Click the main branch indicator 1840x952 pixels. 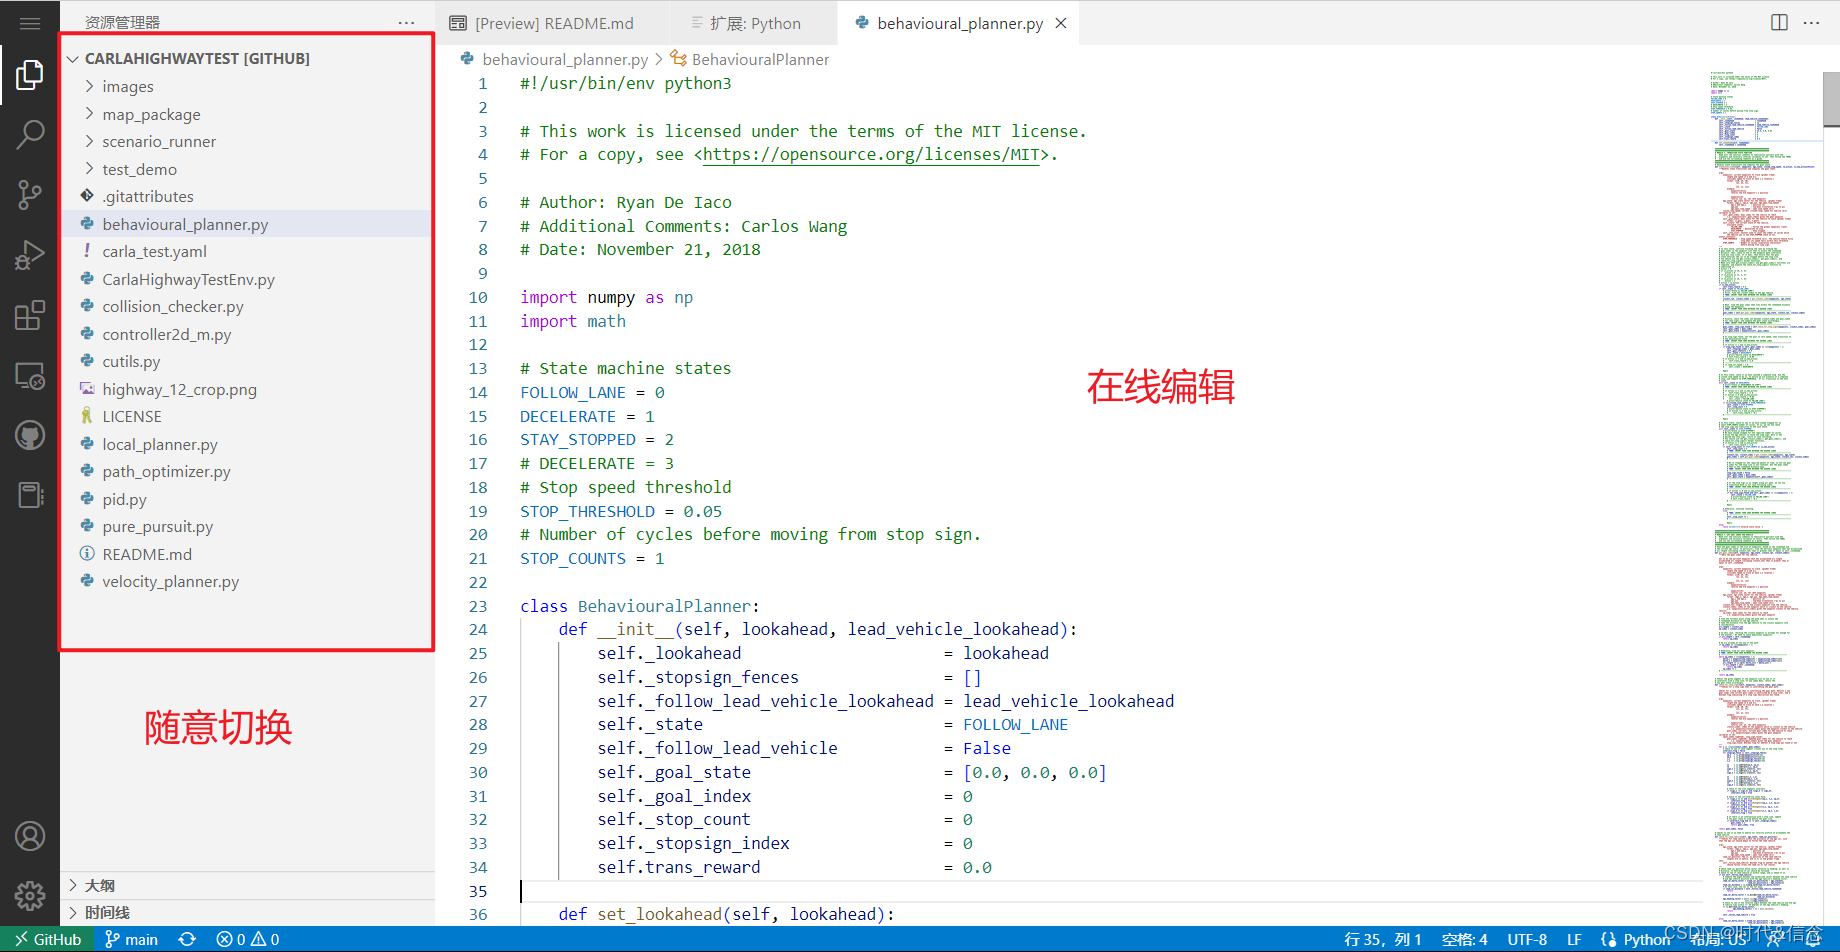(132, 939)
